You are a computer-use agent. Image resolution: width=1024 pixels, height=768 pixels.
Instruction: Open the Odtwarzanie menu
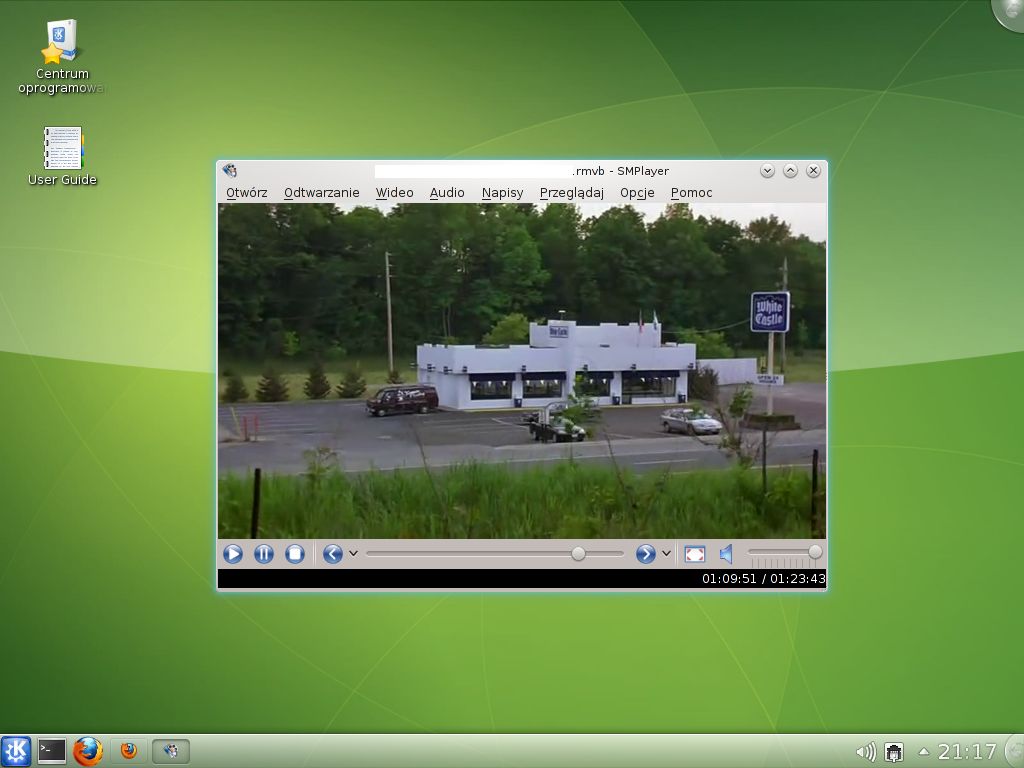tap(321, 193)
